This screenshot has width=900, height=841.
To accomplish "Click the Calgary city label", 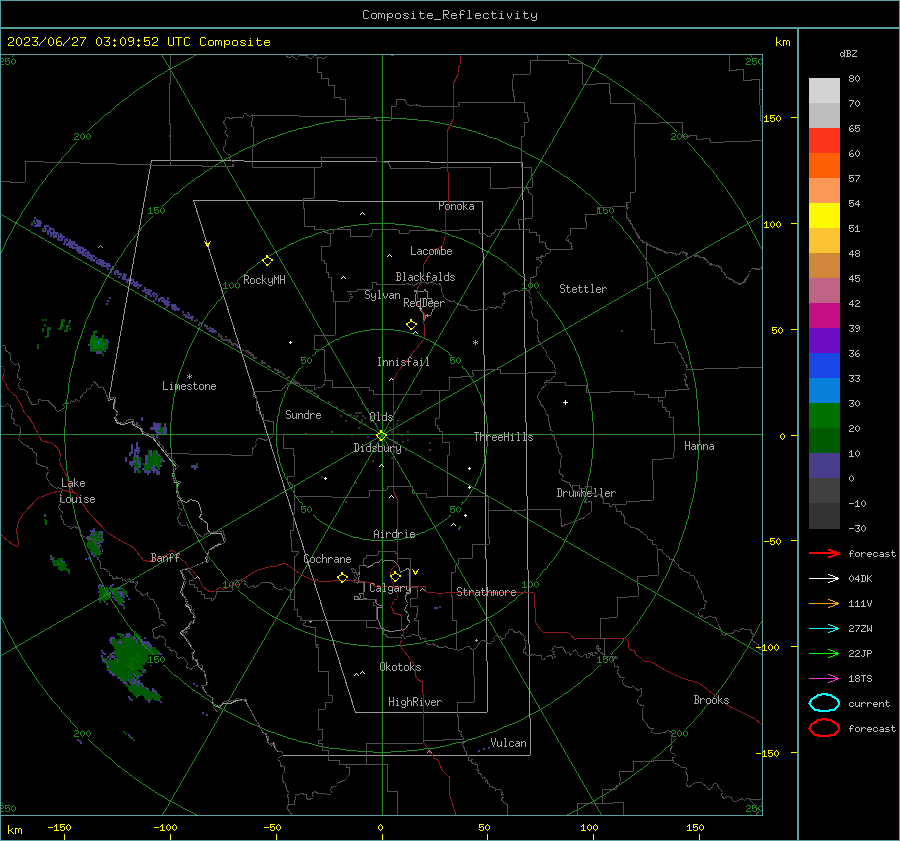I will click(x=390, y=588).
